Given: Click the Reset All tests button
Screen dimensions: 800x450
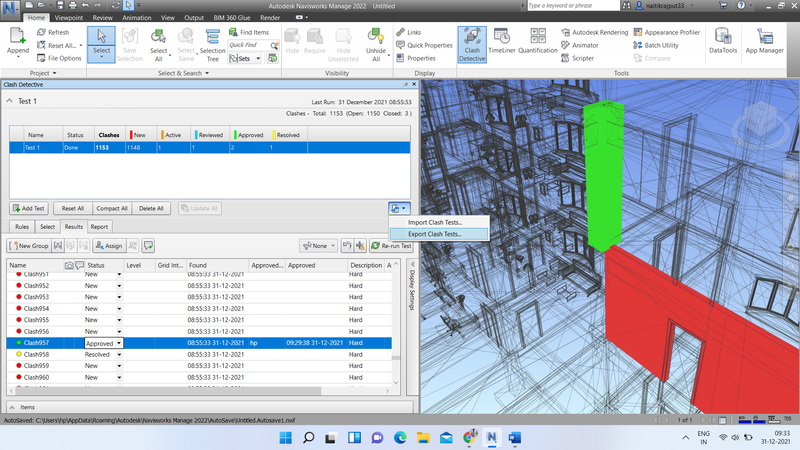Looking at the screenshot, I should pyautogui.click(x=72, y=208).
